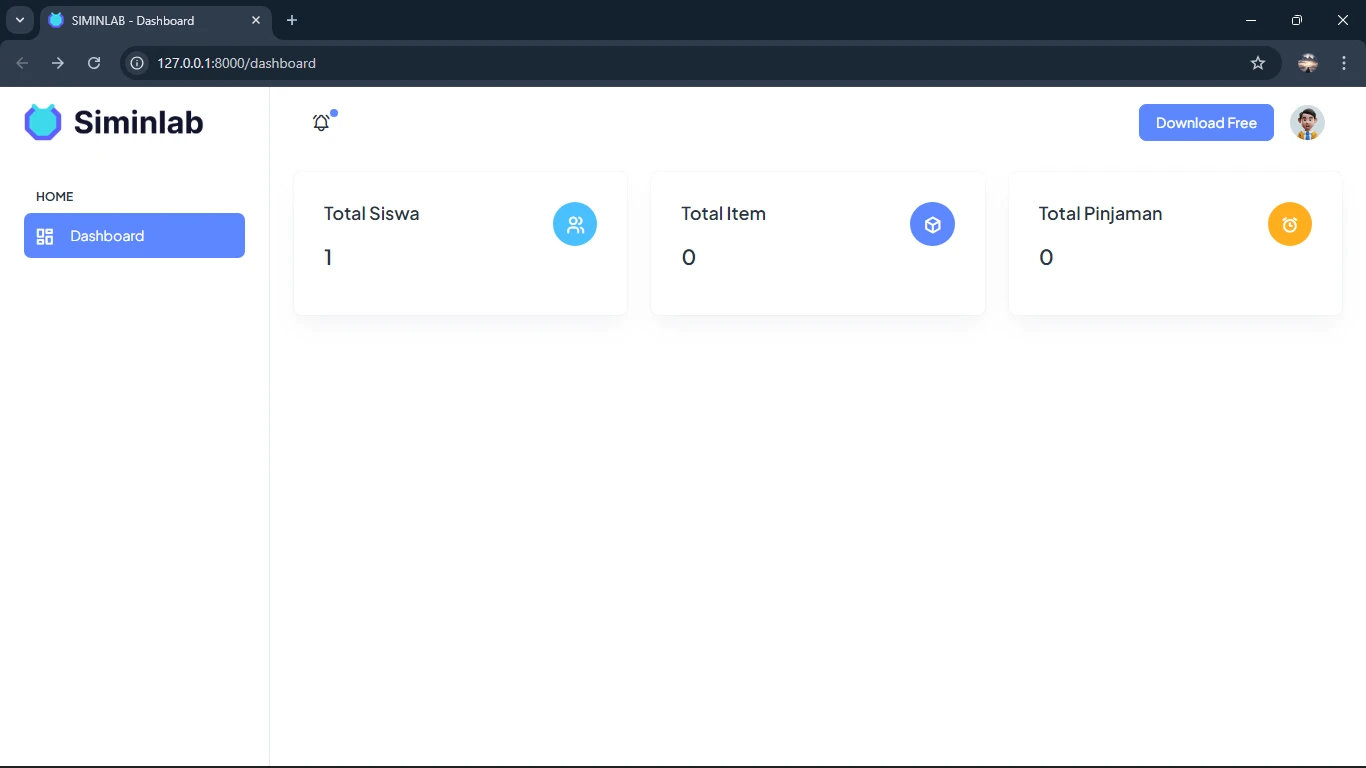Viewport: 1366px width, 768px height.
Task: Click the notification bell icon
Action: pos(321,123)
